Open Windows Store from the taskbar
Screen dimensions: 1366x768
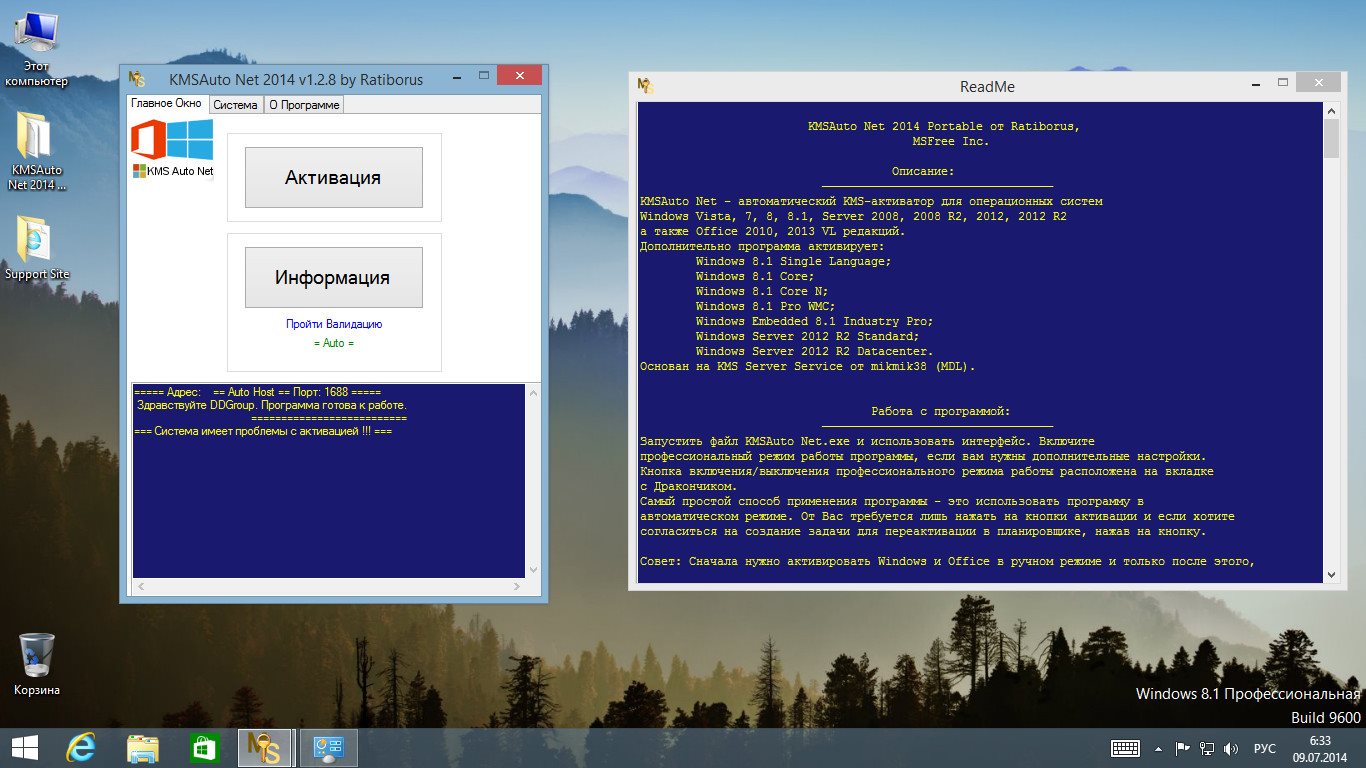click(204, 748)
